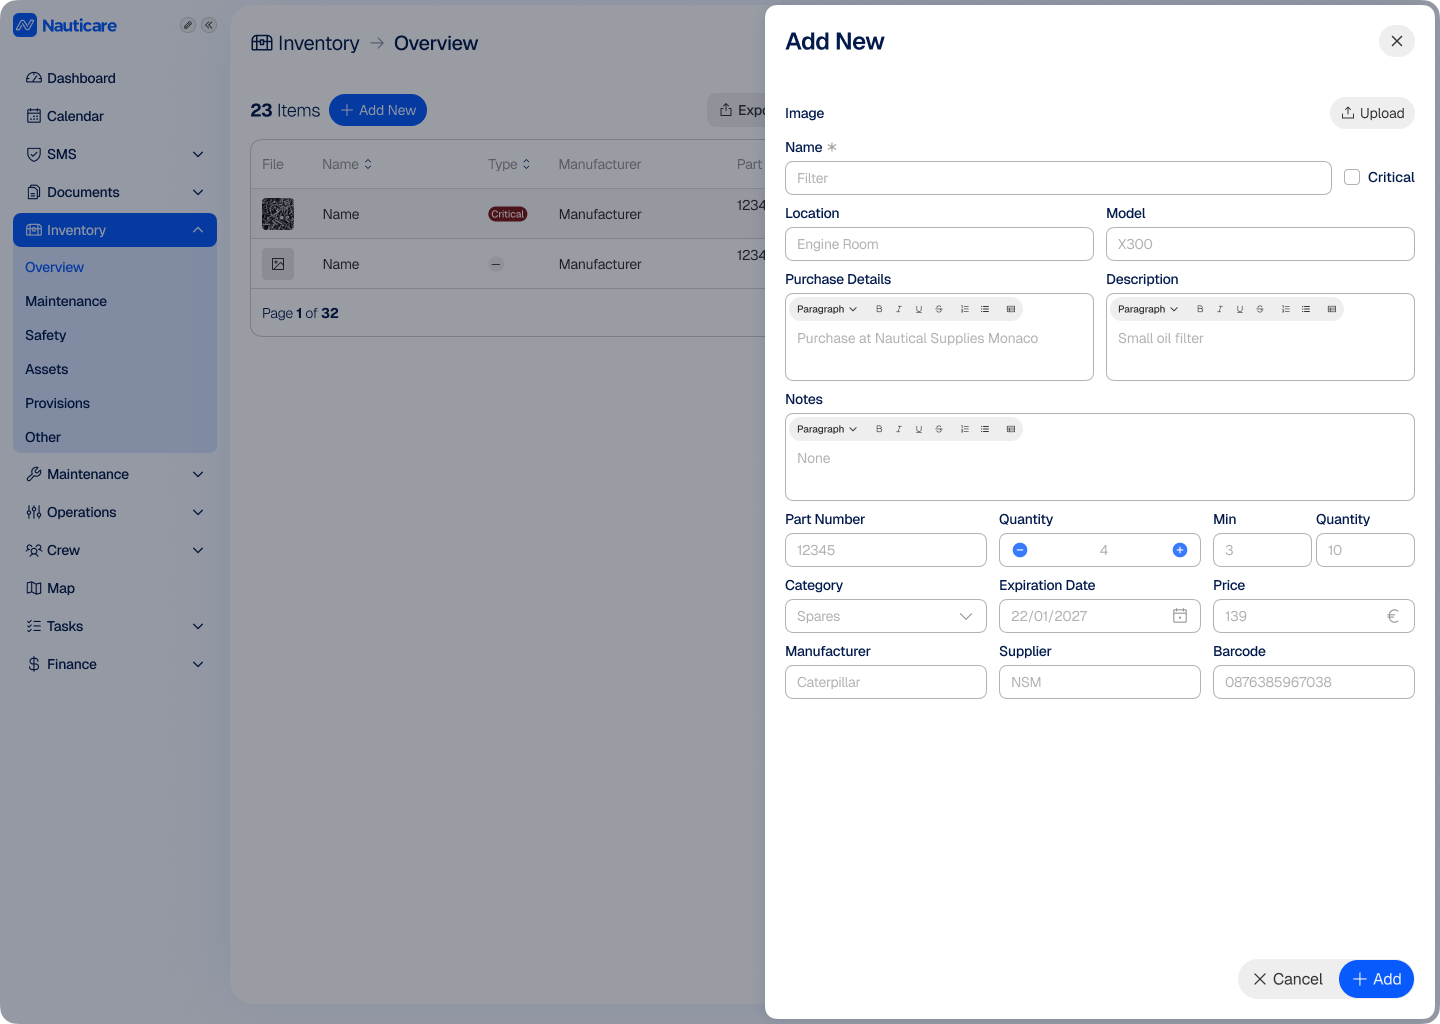1440x1024 pixels.
Task: Sort table by Name column header
Action: (347, 164)
